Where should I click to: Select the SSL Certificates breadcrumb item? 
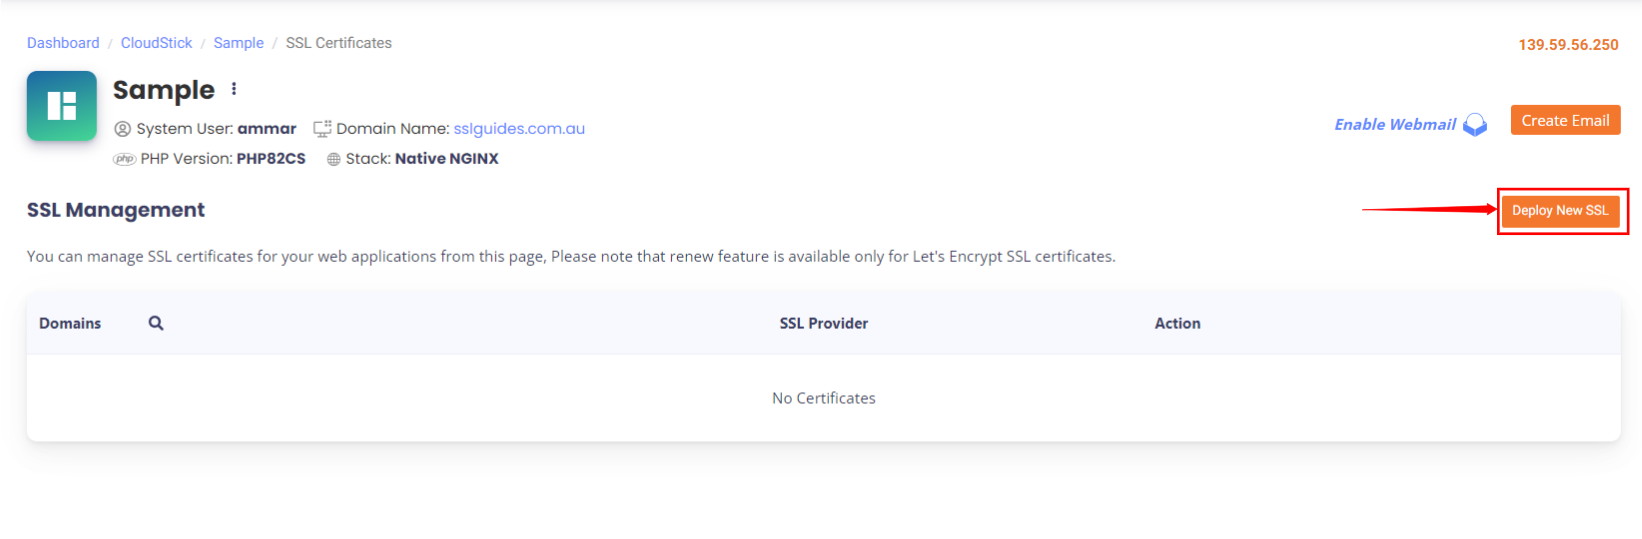coord(339,43)
